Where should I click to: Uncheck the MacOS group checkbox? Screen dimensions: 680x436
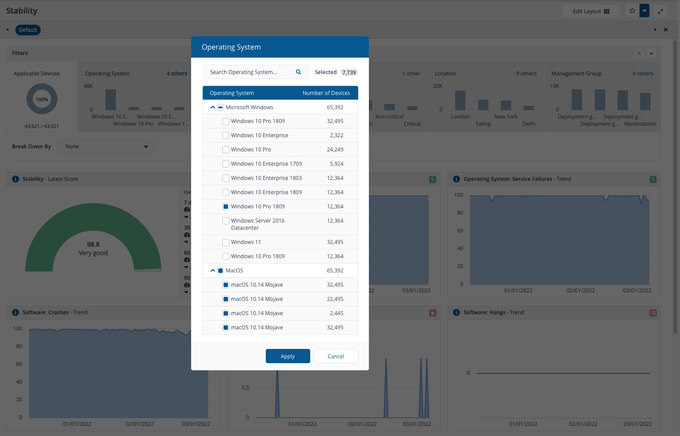221,270
